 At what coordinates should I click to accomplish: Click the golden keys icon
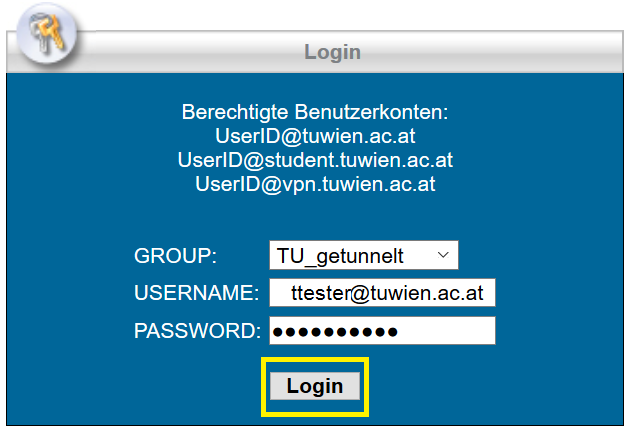(47, 35)
